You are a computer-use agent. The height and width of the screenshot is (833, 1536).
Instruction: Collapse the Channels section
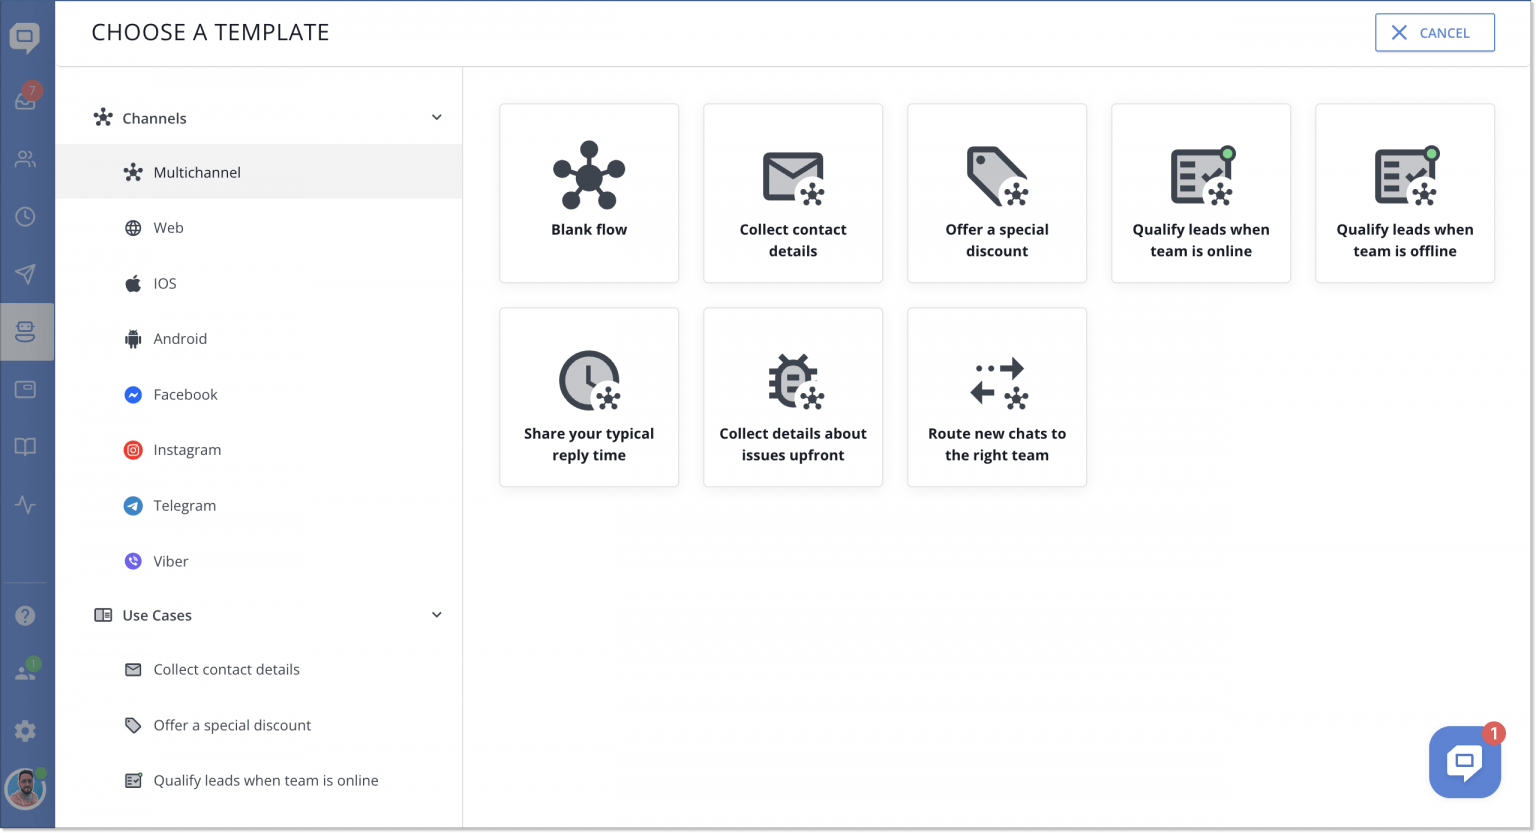pos(436,117)
